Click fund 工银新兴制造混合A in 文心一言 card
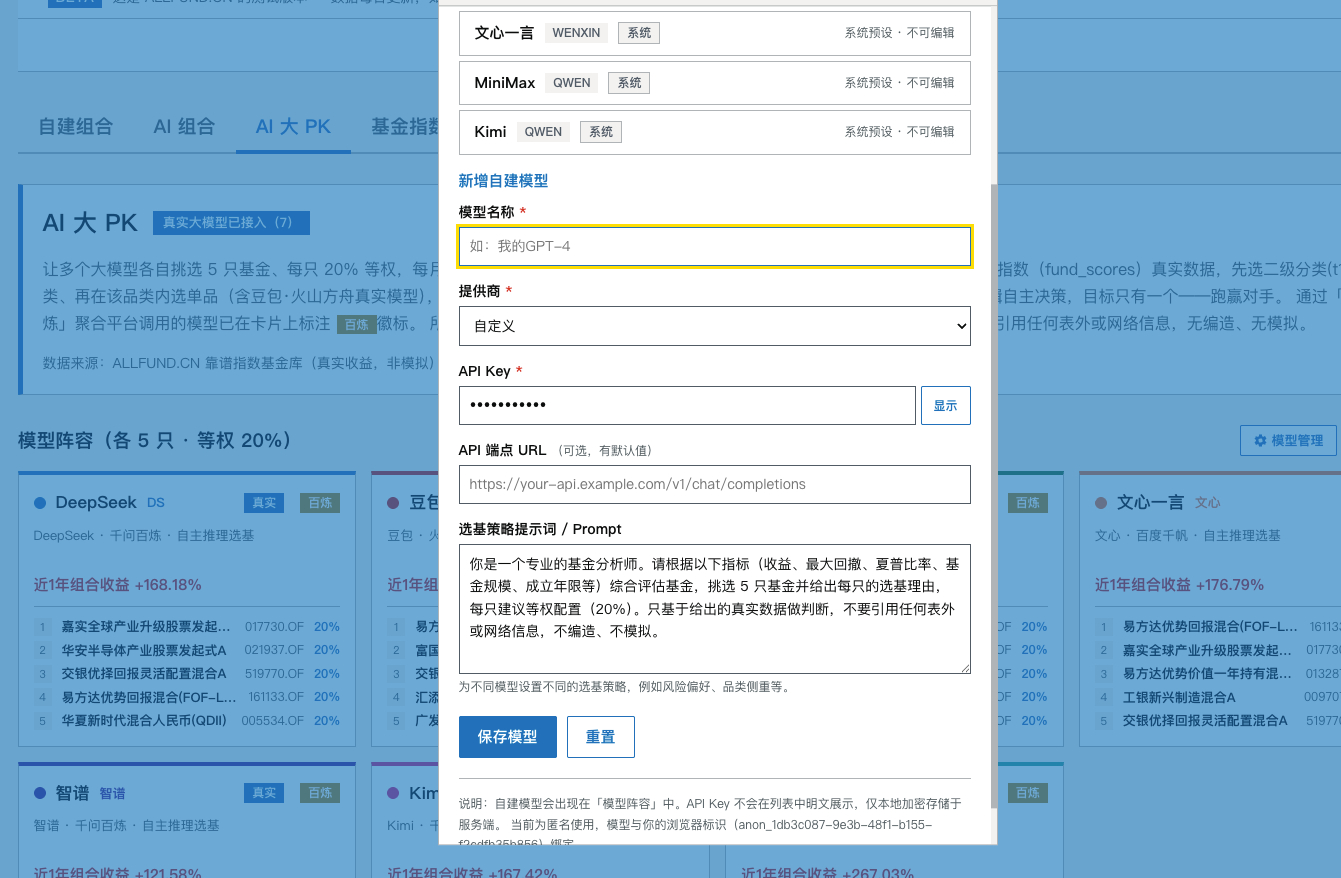 coord(1179,697)
